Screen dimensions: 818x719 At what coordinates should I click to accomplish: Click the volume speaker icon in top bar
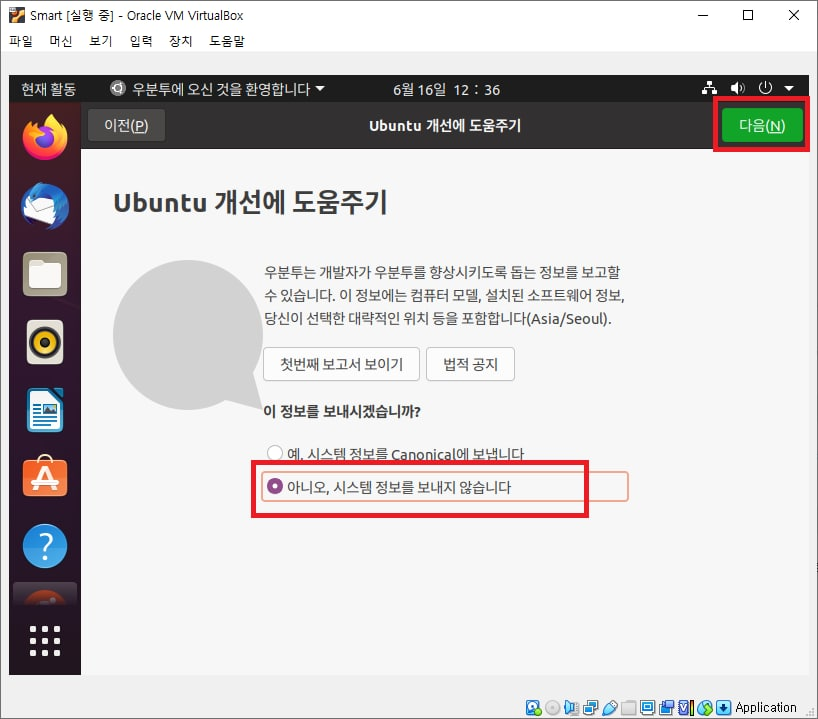pos(738,88)
